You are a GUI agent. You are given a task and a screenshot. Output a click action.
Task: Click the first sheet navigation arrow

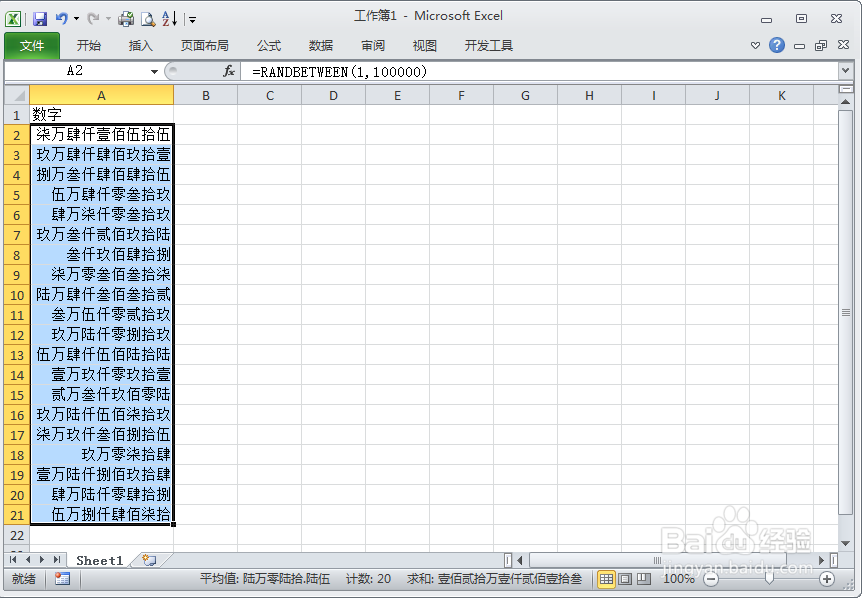point(13,560)
